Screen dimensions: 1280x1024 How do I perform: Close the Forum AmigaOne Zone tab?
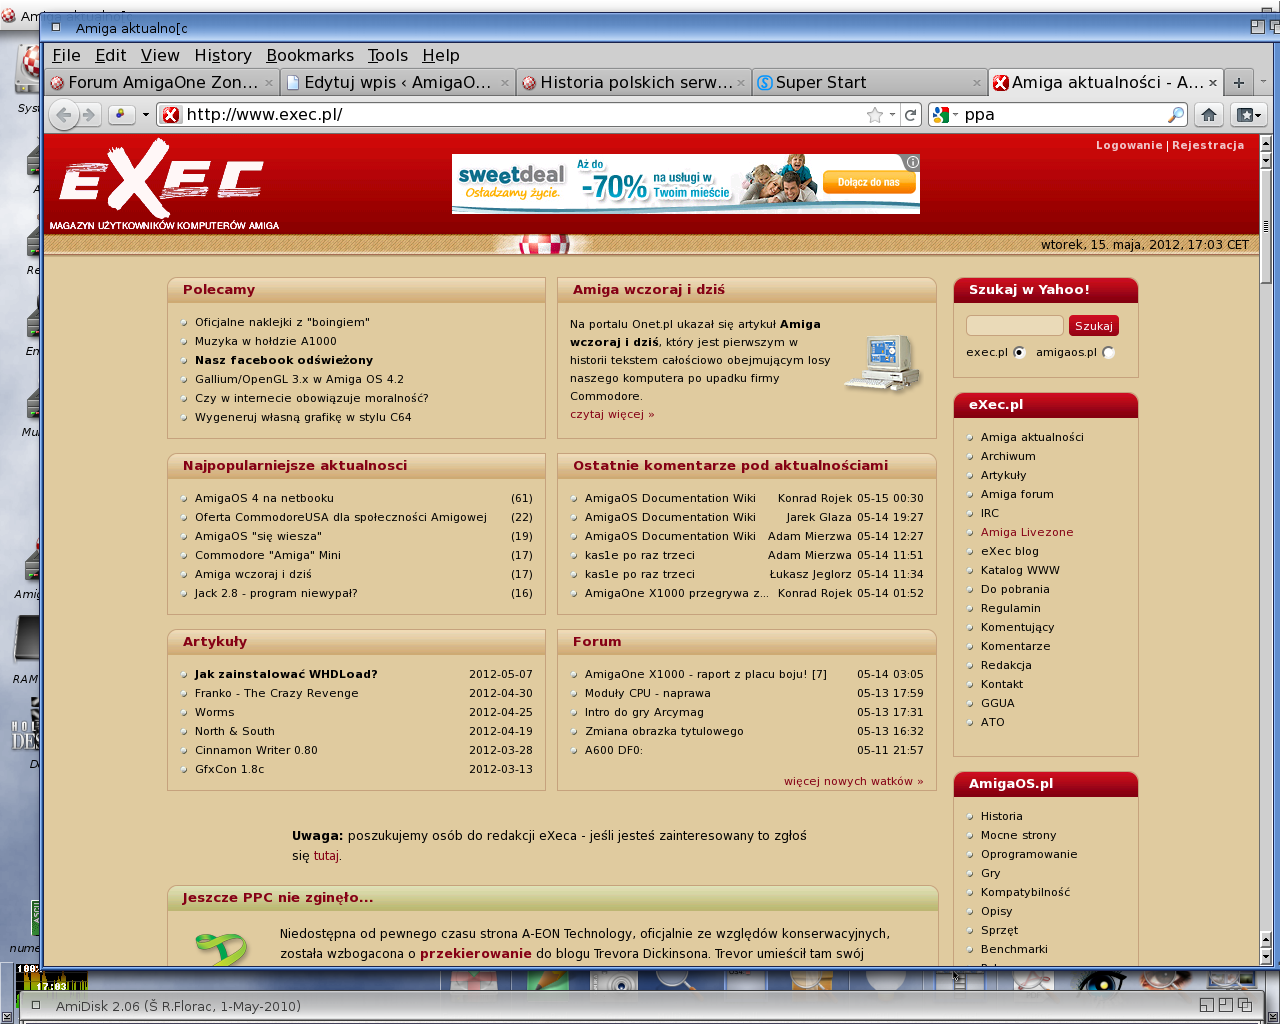pos(269,83)
